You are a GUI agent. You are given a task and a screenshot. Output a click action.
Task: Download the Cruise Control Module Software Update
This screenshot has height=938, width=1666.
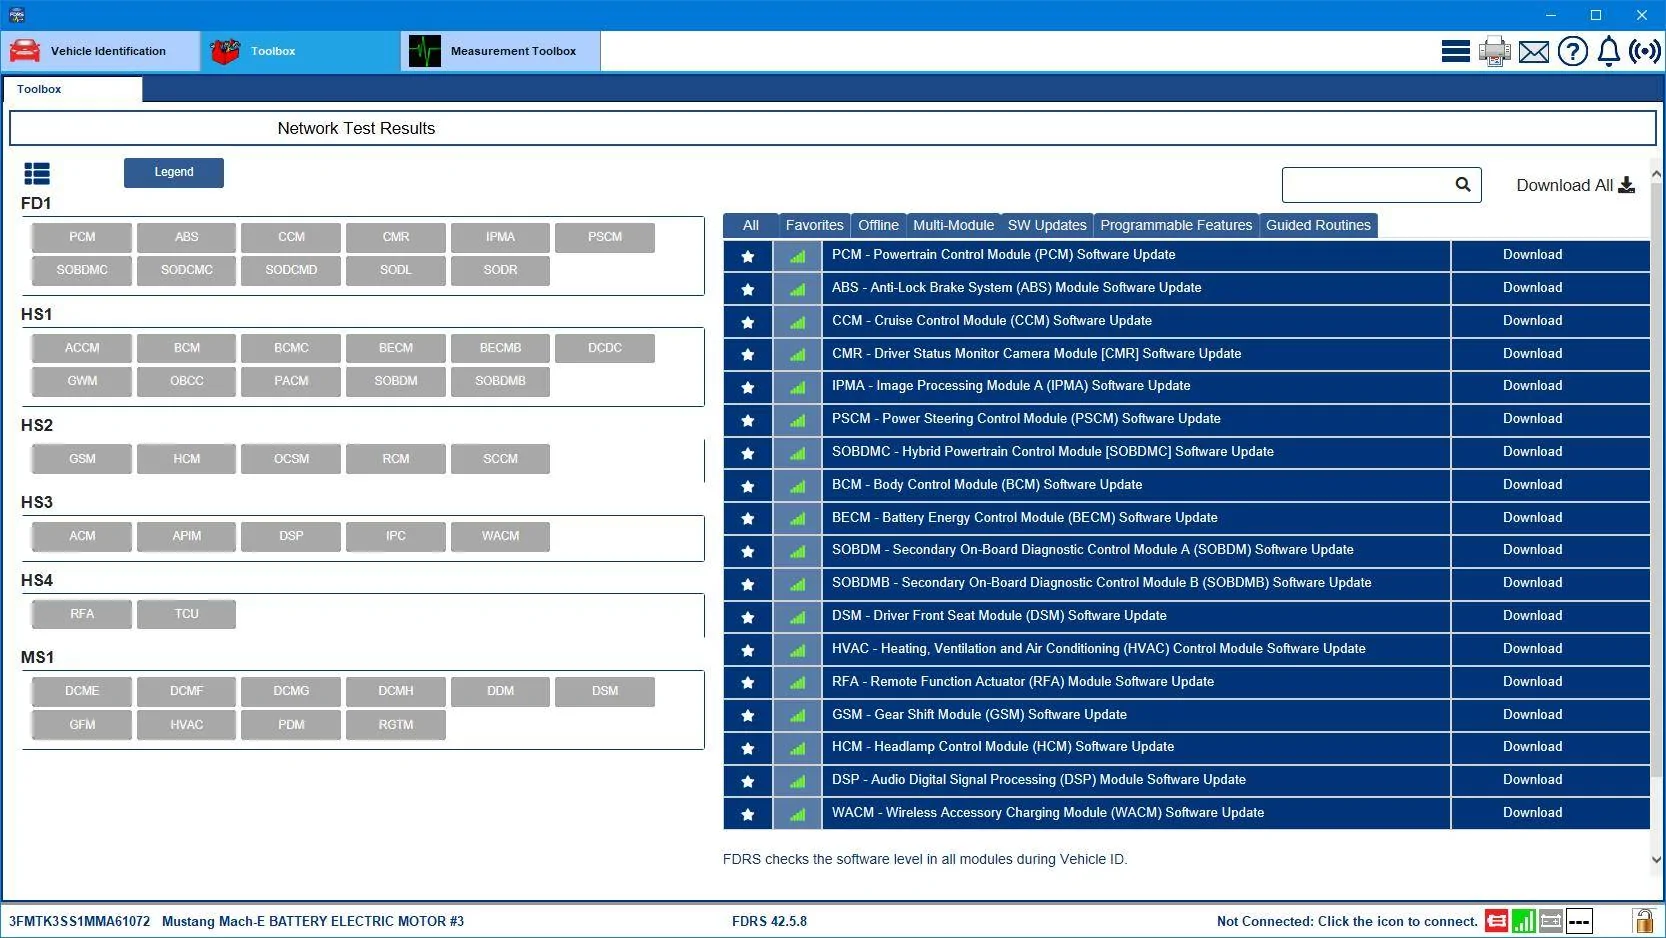point(1532,321)
